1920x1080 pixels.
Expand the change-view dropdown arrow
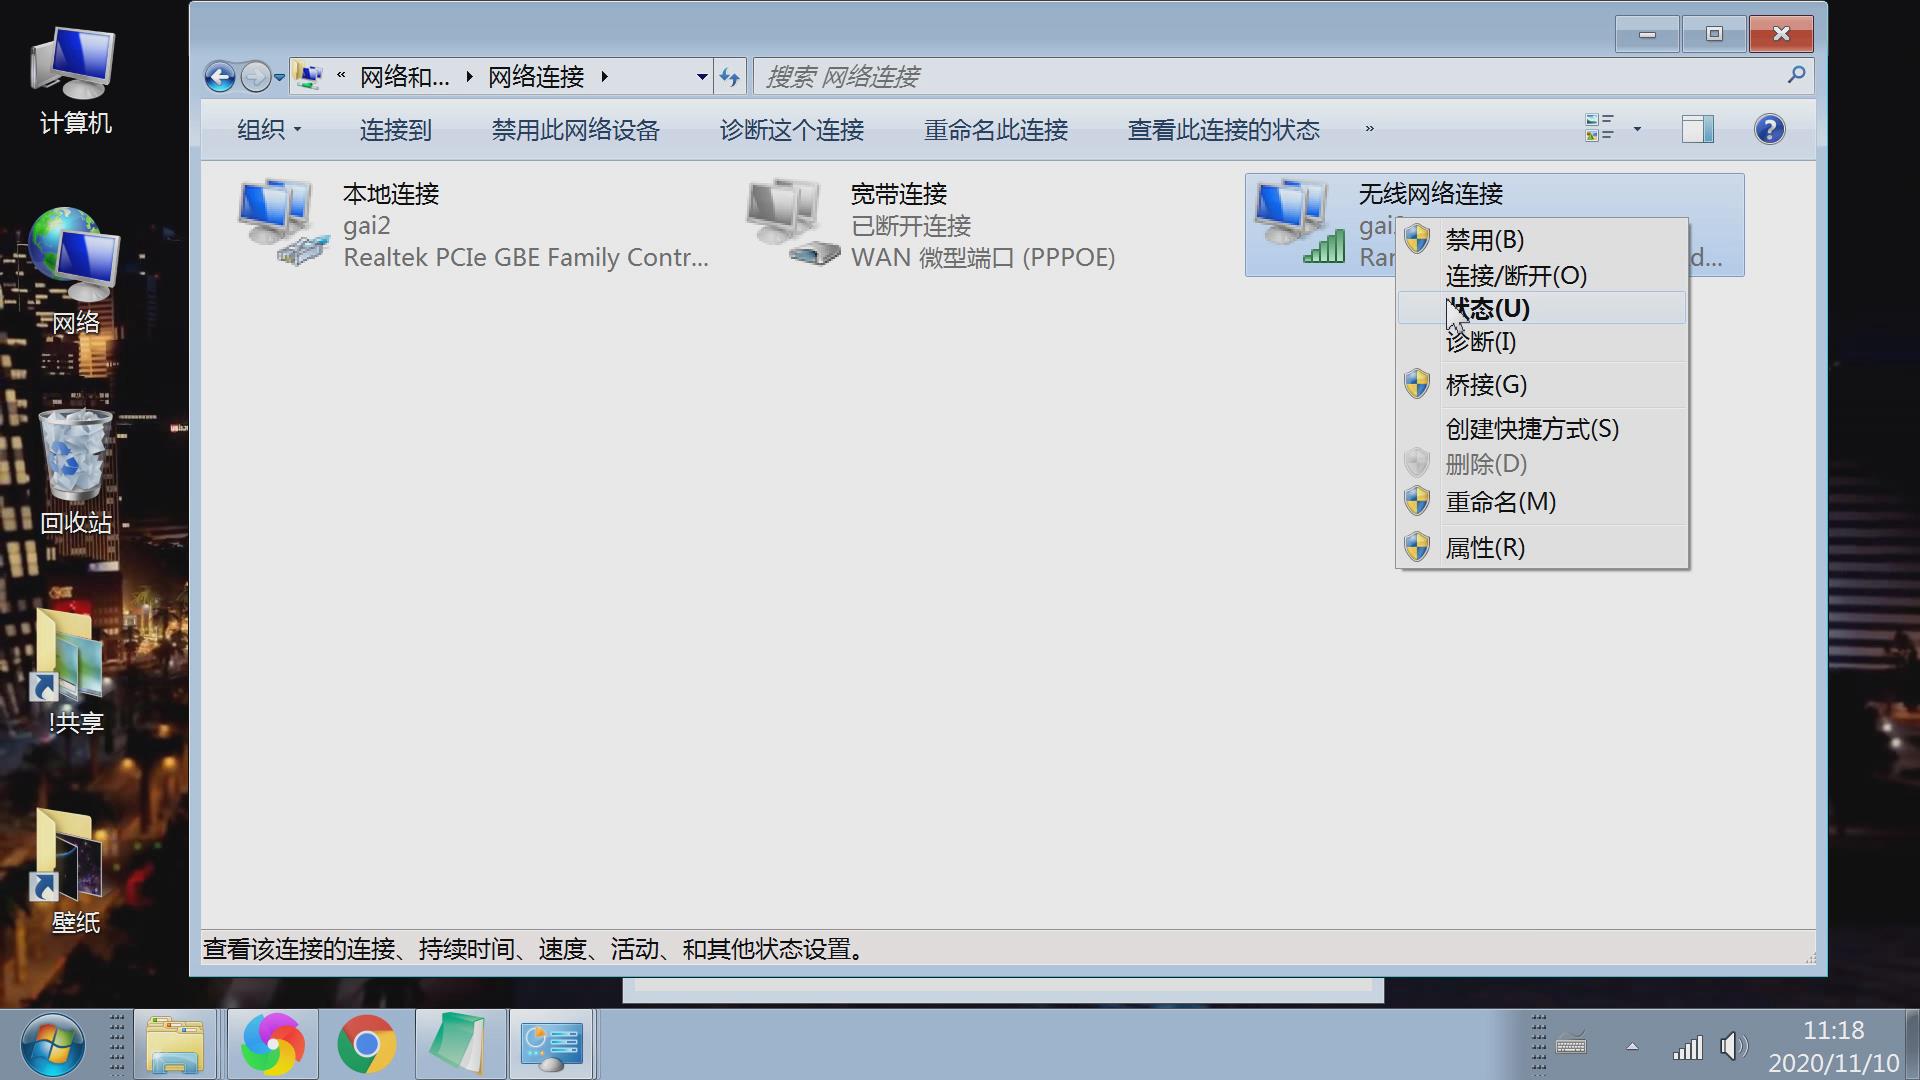[x=1637, y=129]
